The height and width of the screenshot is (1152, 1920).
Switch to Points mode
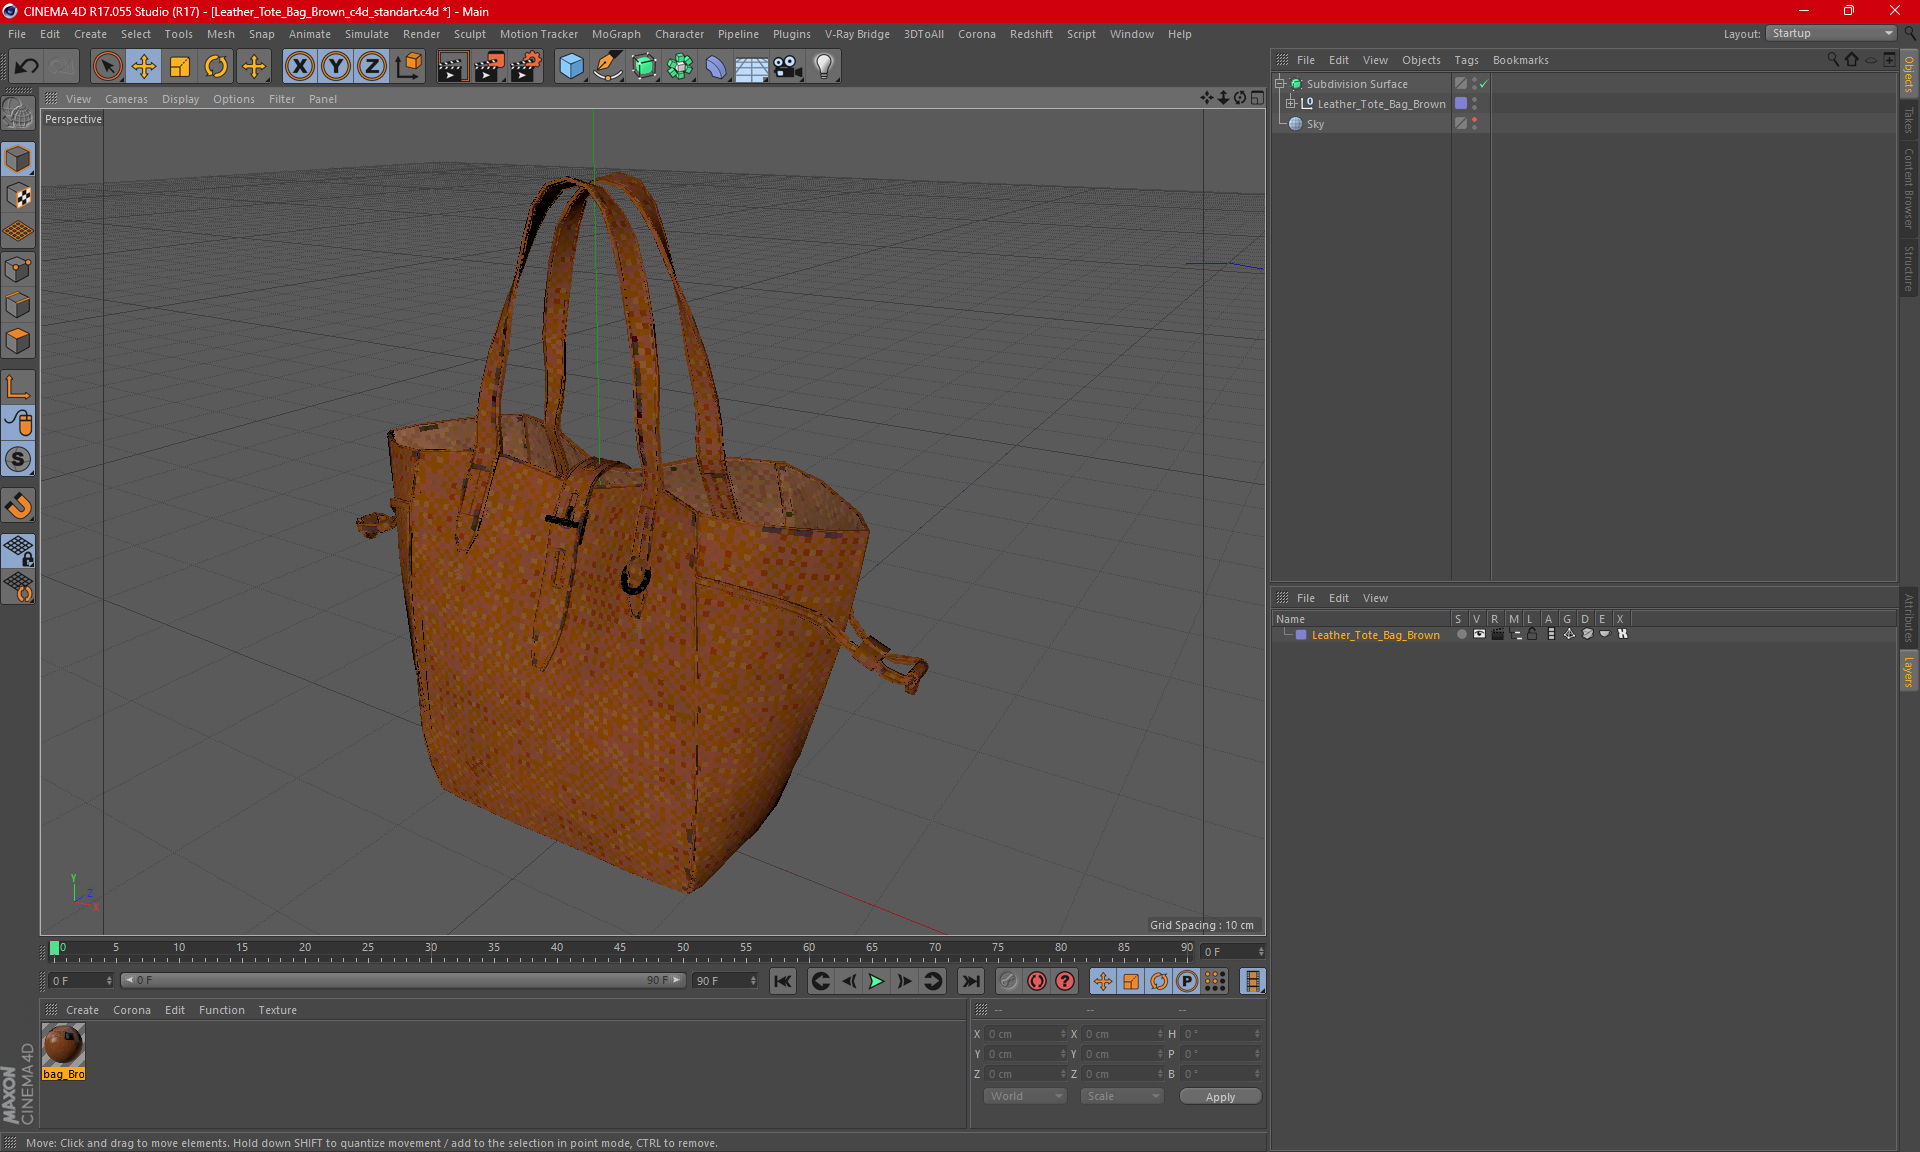click(x=18, y=269)
